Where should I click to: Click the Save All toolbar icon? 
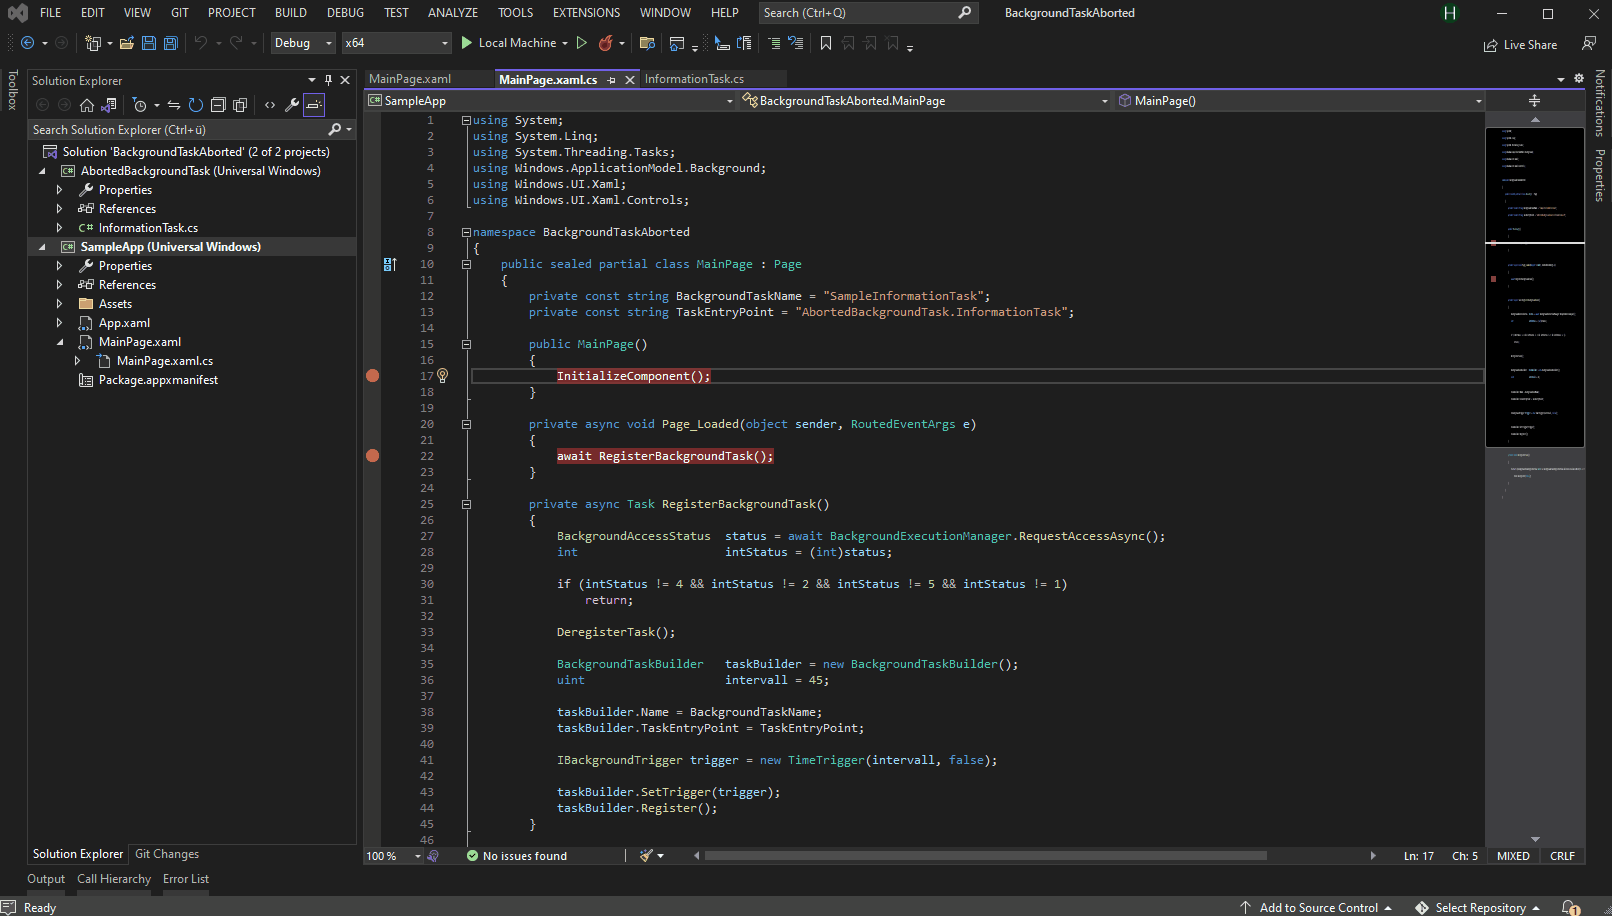[x=170, y=43]
